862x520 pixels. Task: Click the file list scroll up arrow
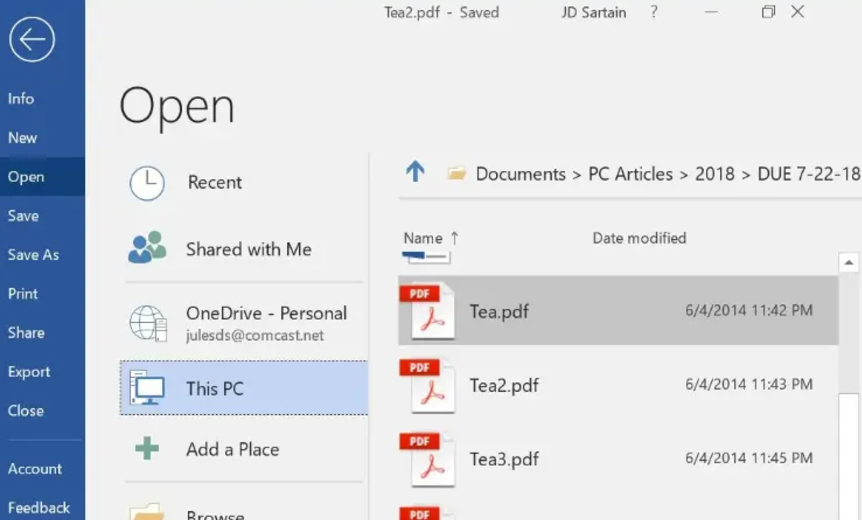click(848, 263)
